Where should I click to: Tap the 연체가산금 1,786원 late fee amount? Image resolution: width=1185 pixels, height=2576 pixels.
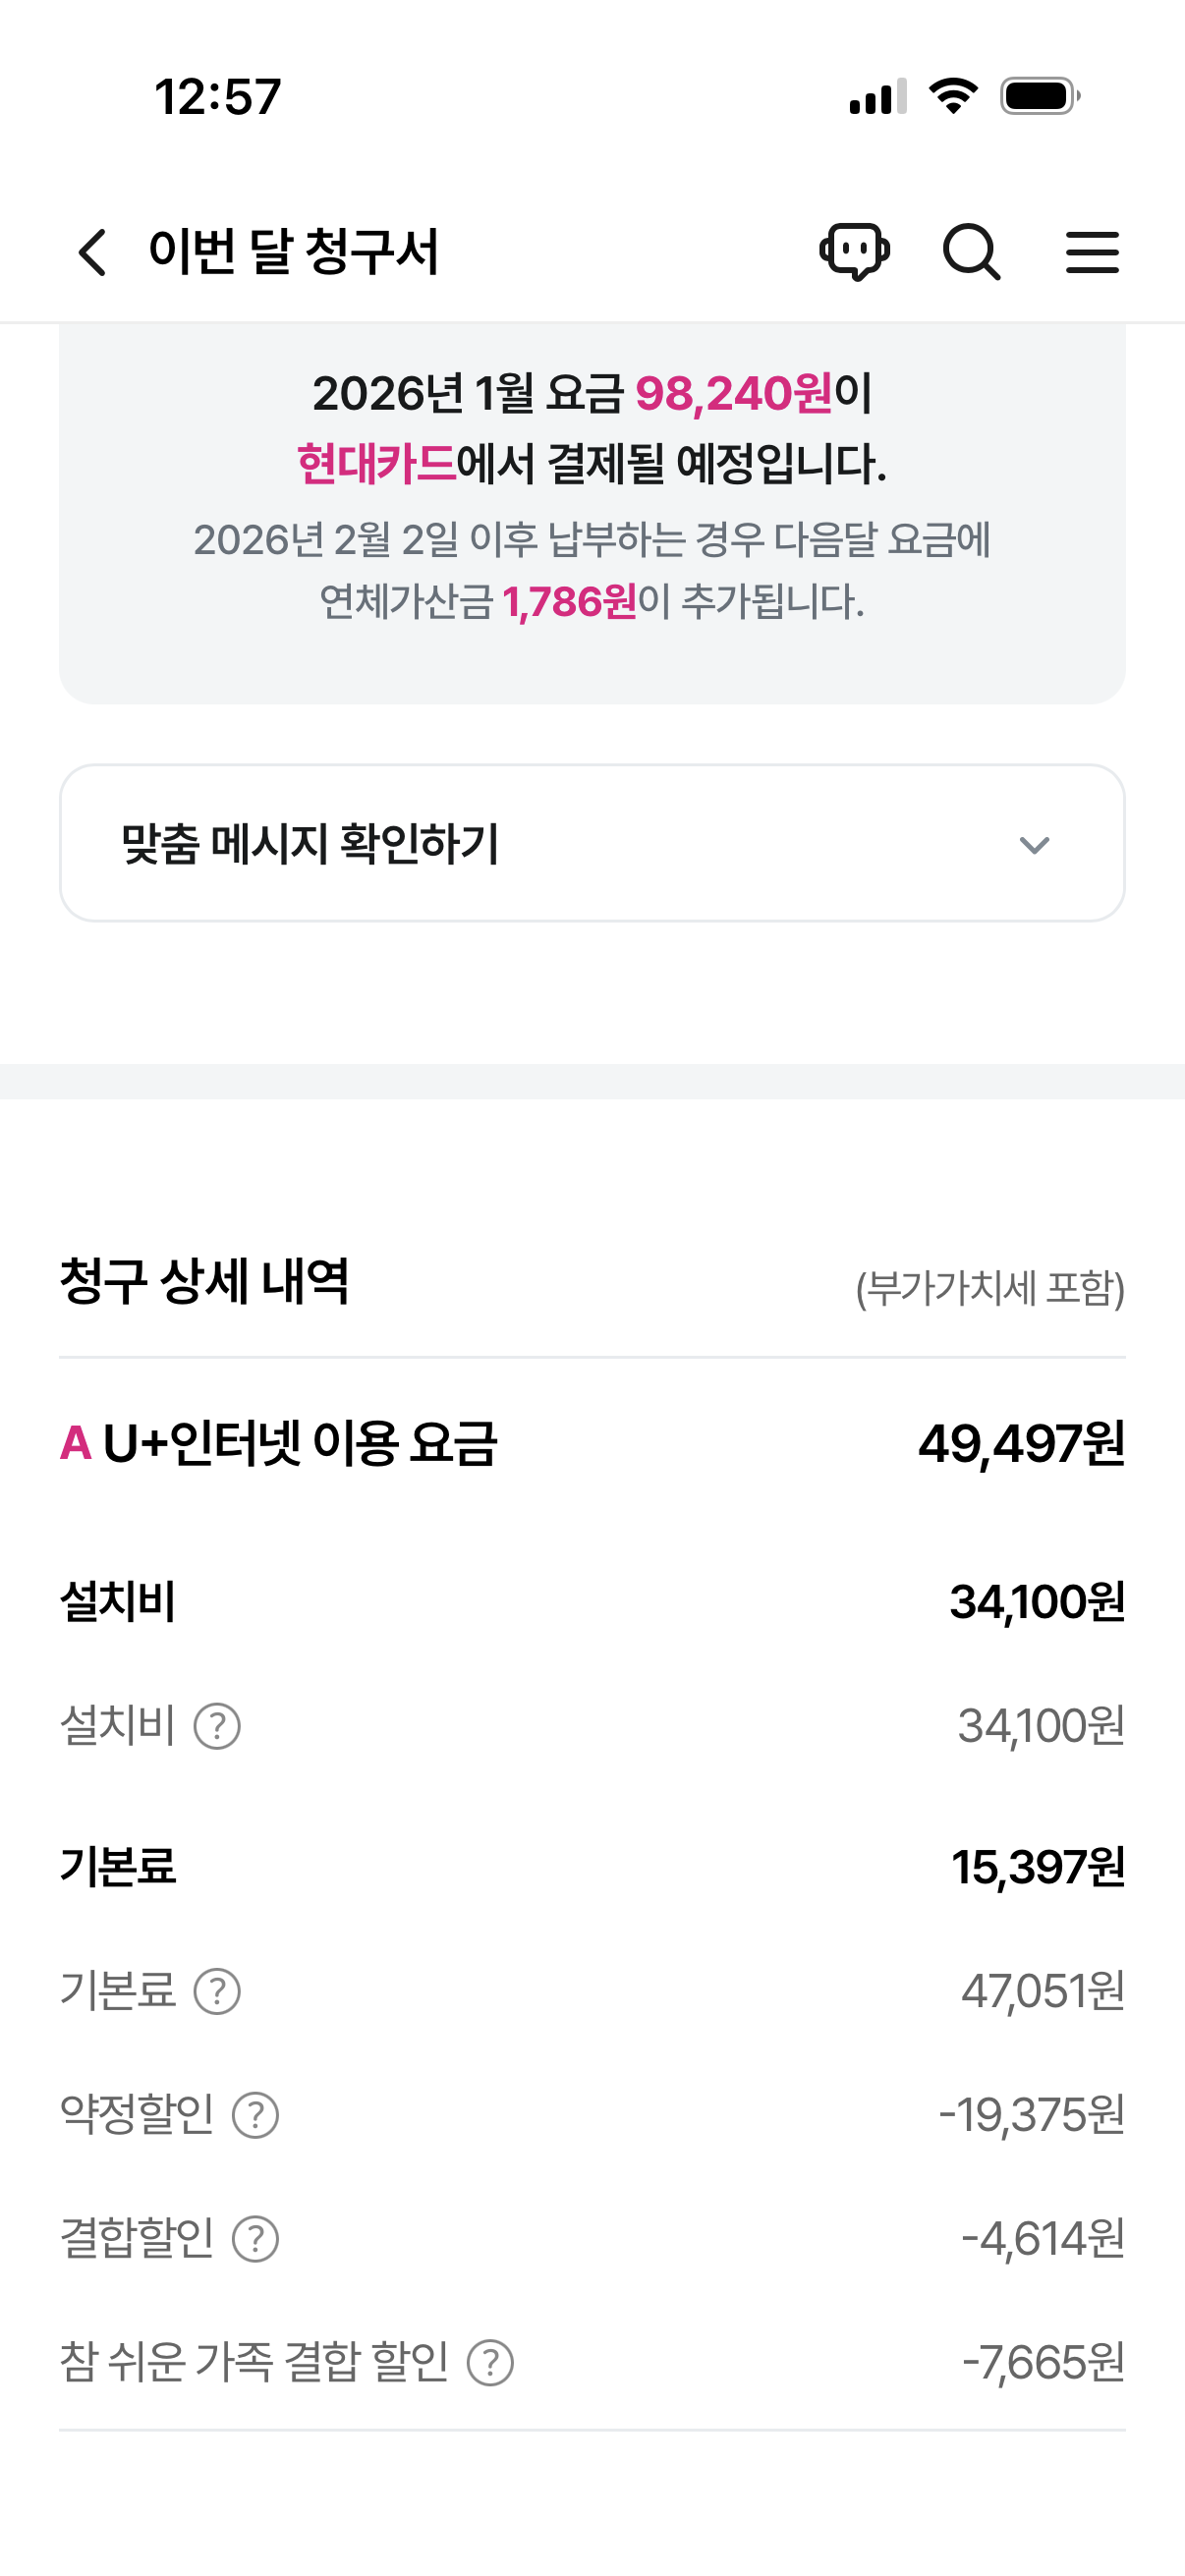[570, 602]
